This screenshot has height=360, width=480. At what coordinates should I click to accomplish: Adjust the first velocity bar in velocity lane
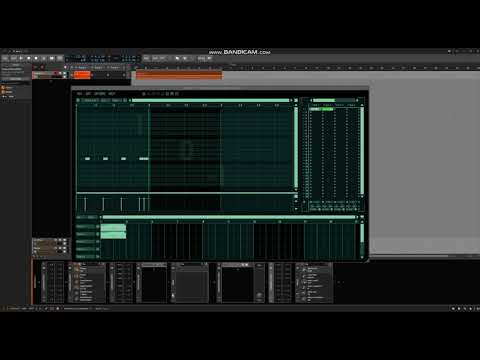[x=85, y=204]
